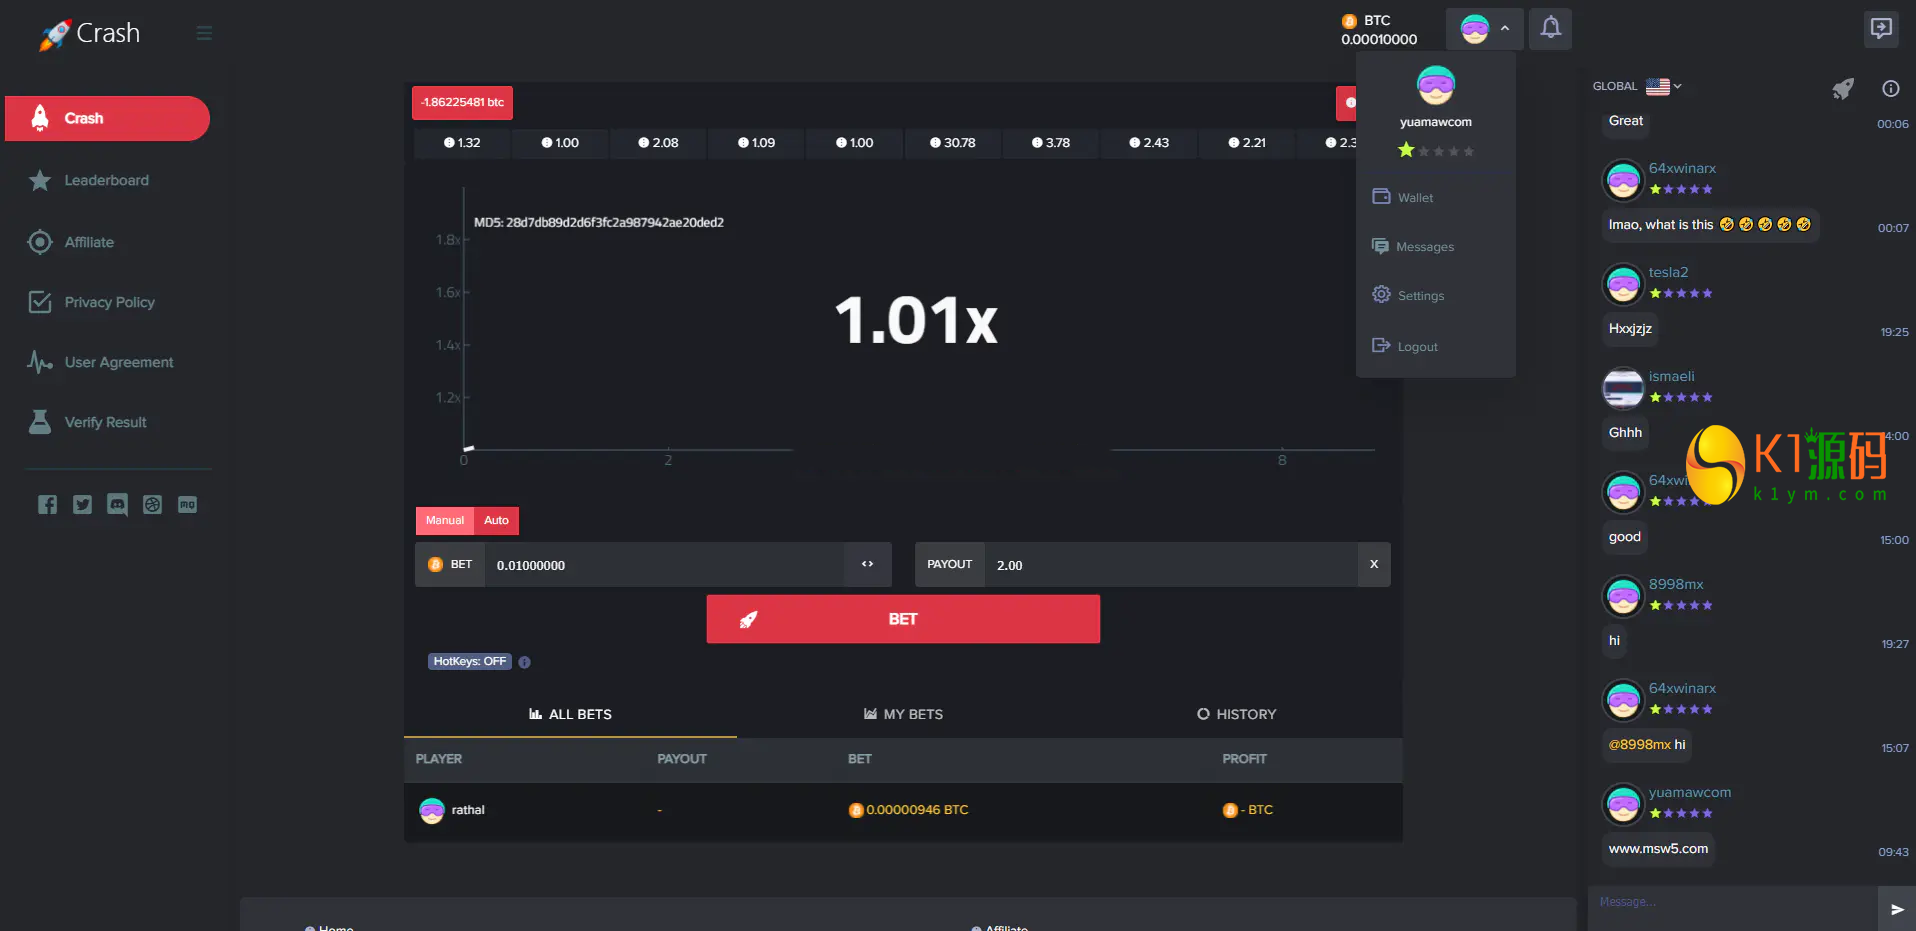Click the 0.00000946 BTC bet value

[x=909, y=810]
